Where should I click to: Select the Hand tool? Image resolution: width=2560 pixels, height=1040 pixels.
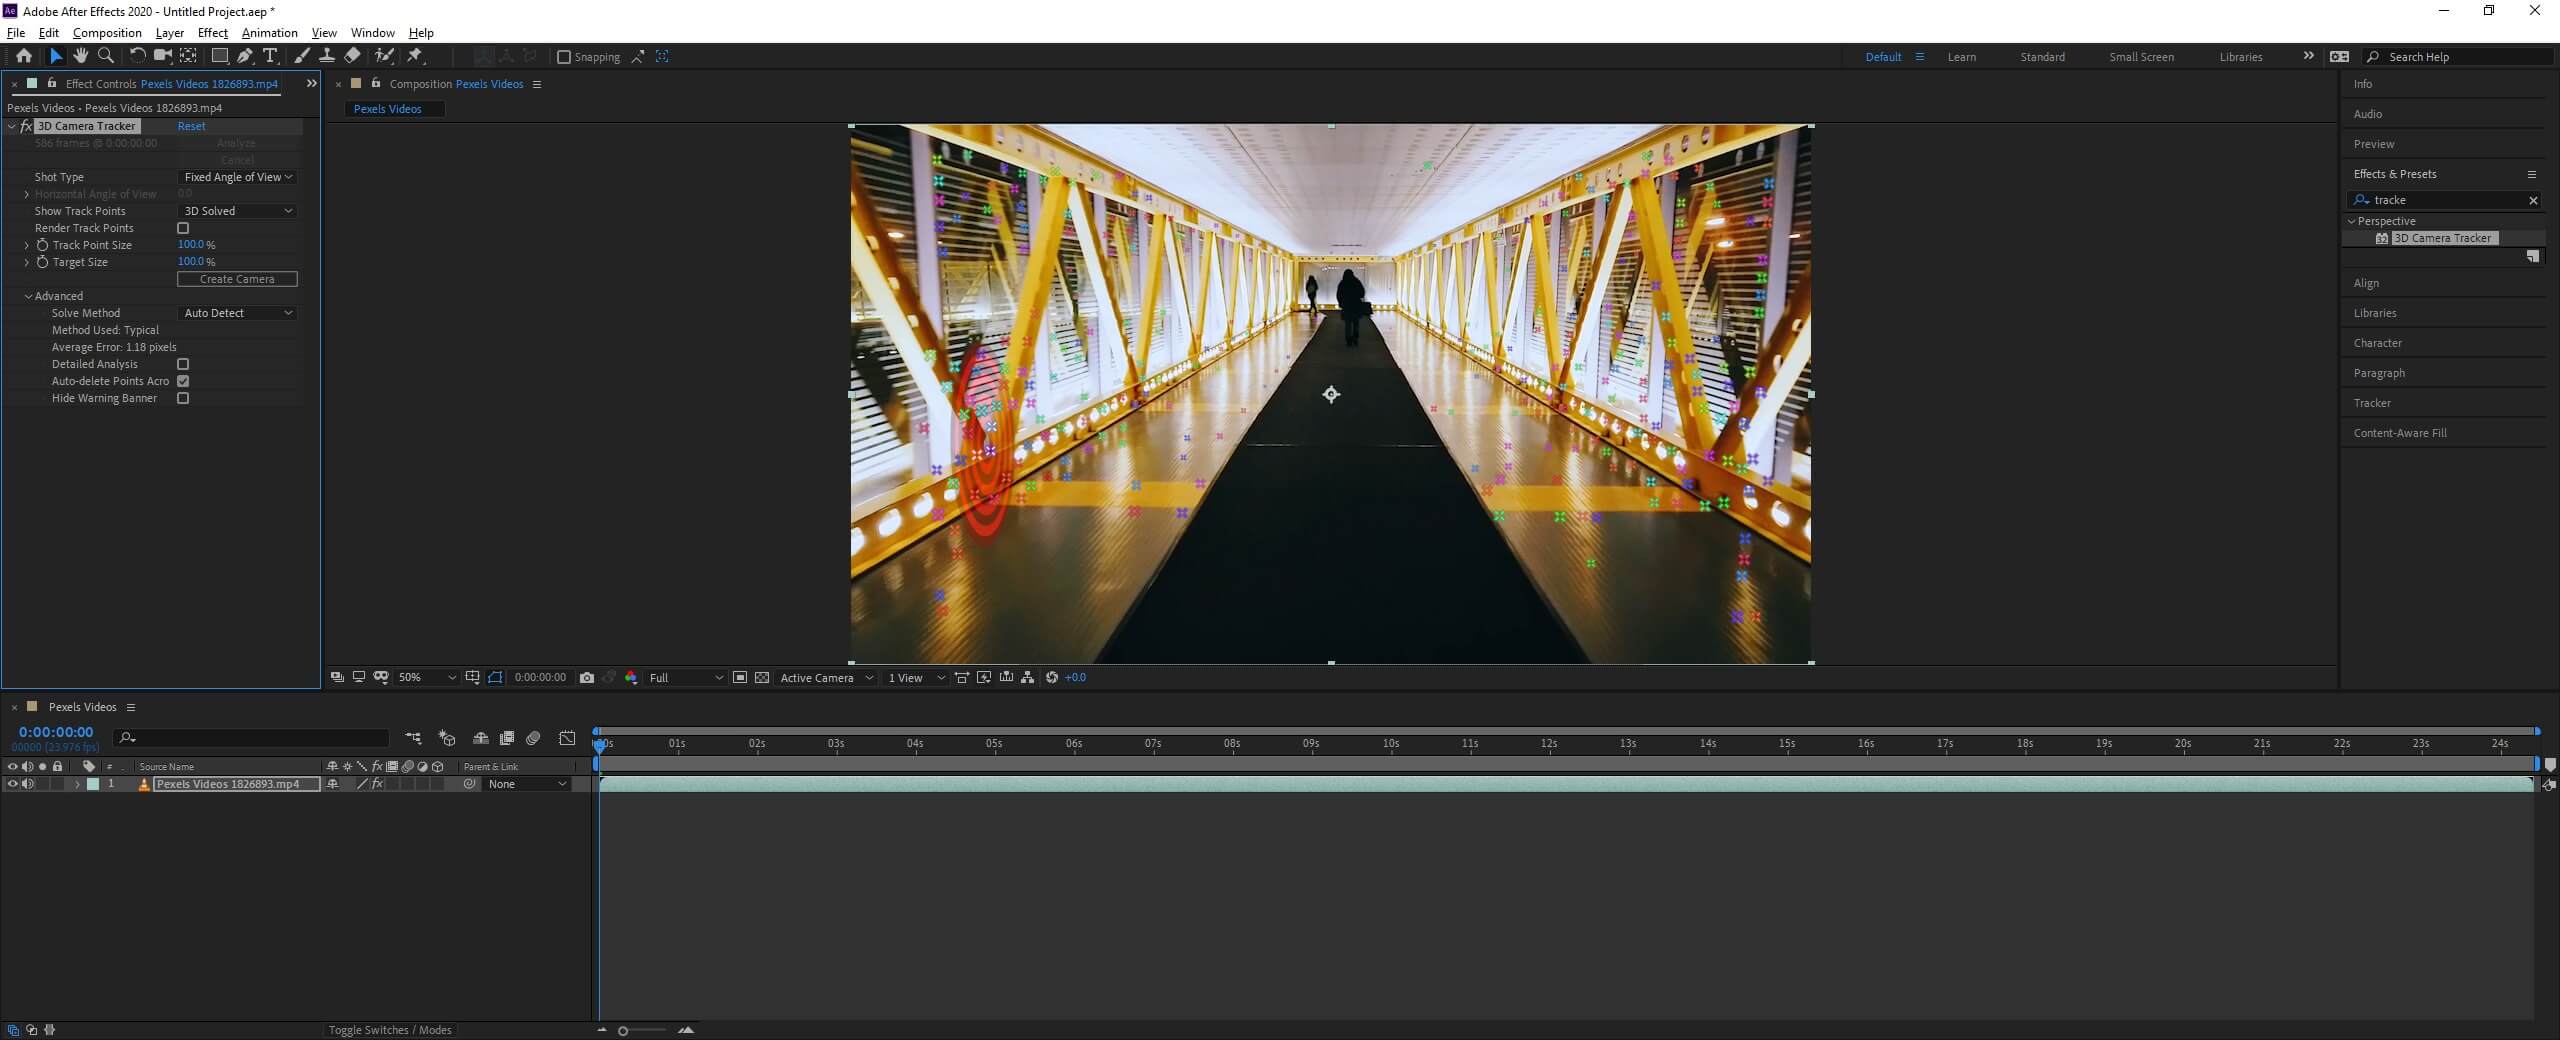80,56
